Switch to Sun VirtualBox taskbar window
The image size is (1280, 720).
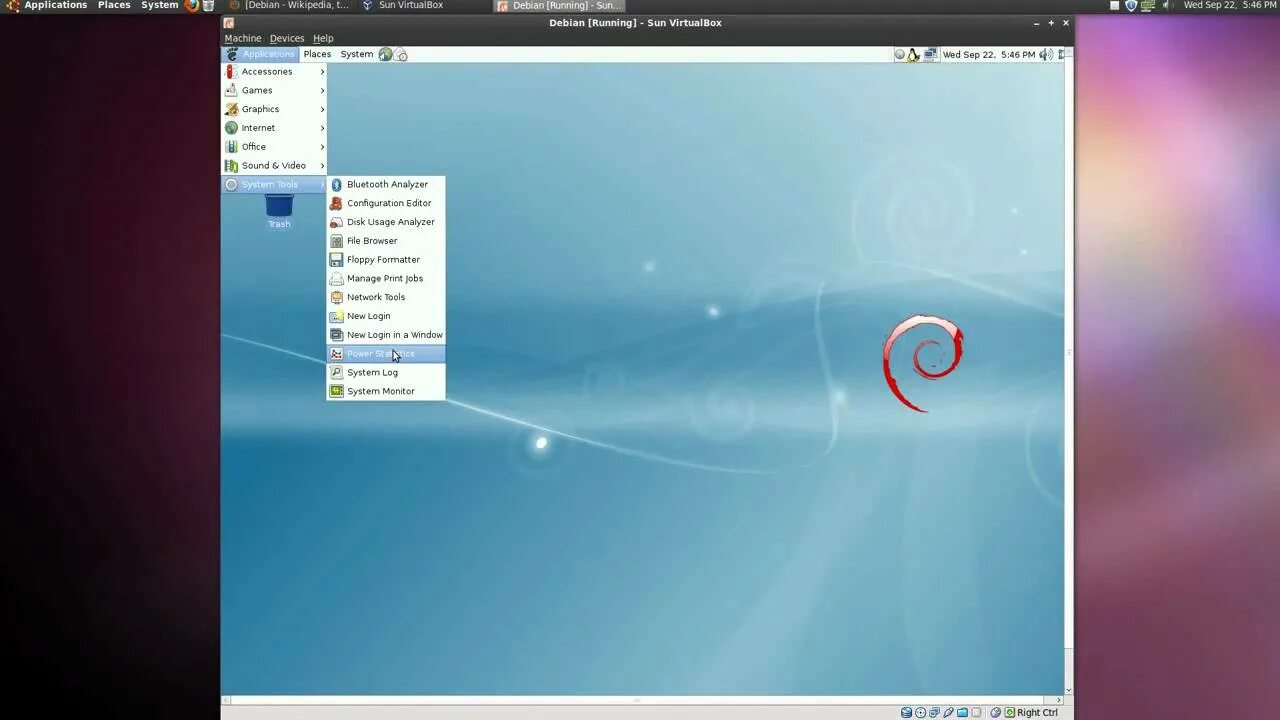pyautogui.click(x=404, y=5)
